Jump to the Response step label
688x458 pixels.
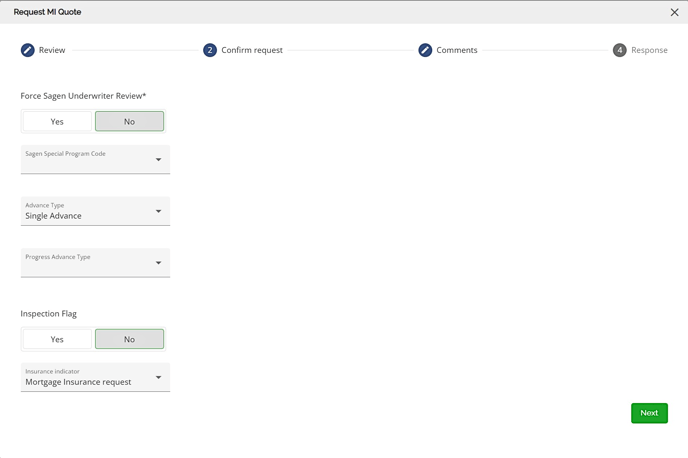tap(649, 50)
